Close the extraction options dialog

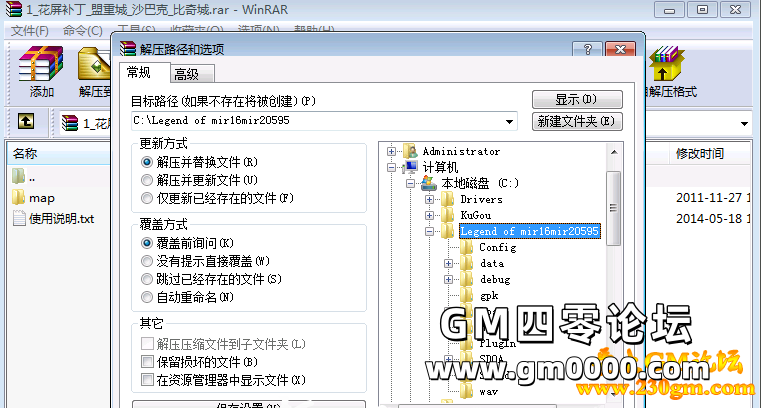click(620, 49)
